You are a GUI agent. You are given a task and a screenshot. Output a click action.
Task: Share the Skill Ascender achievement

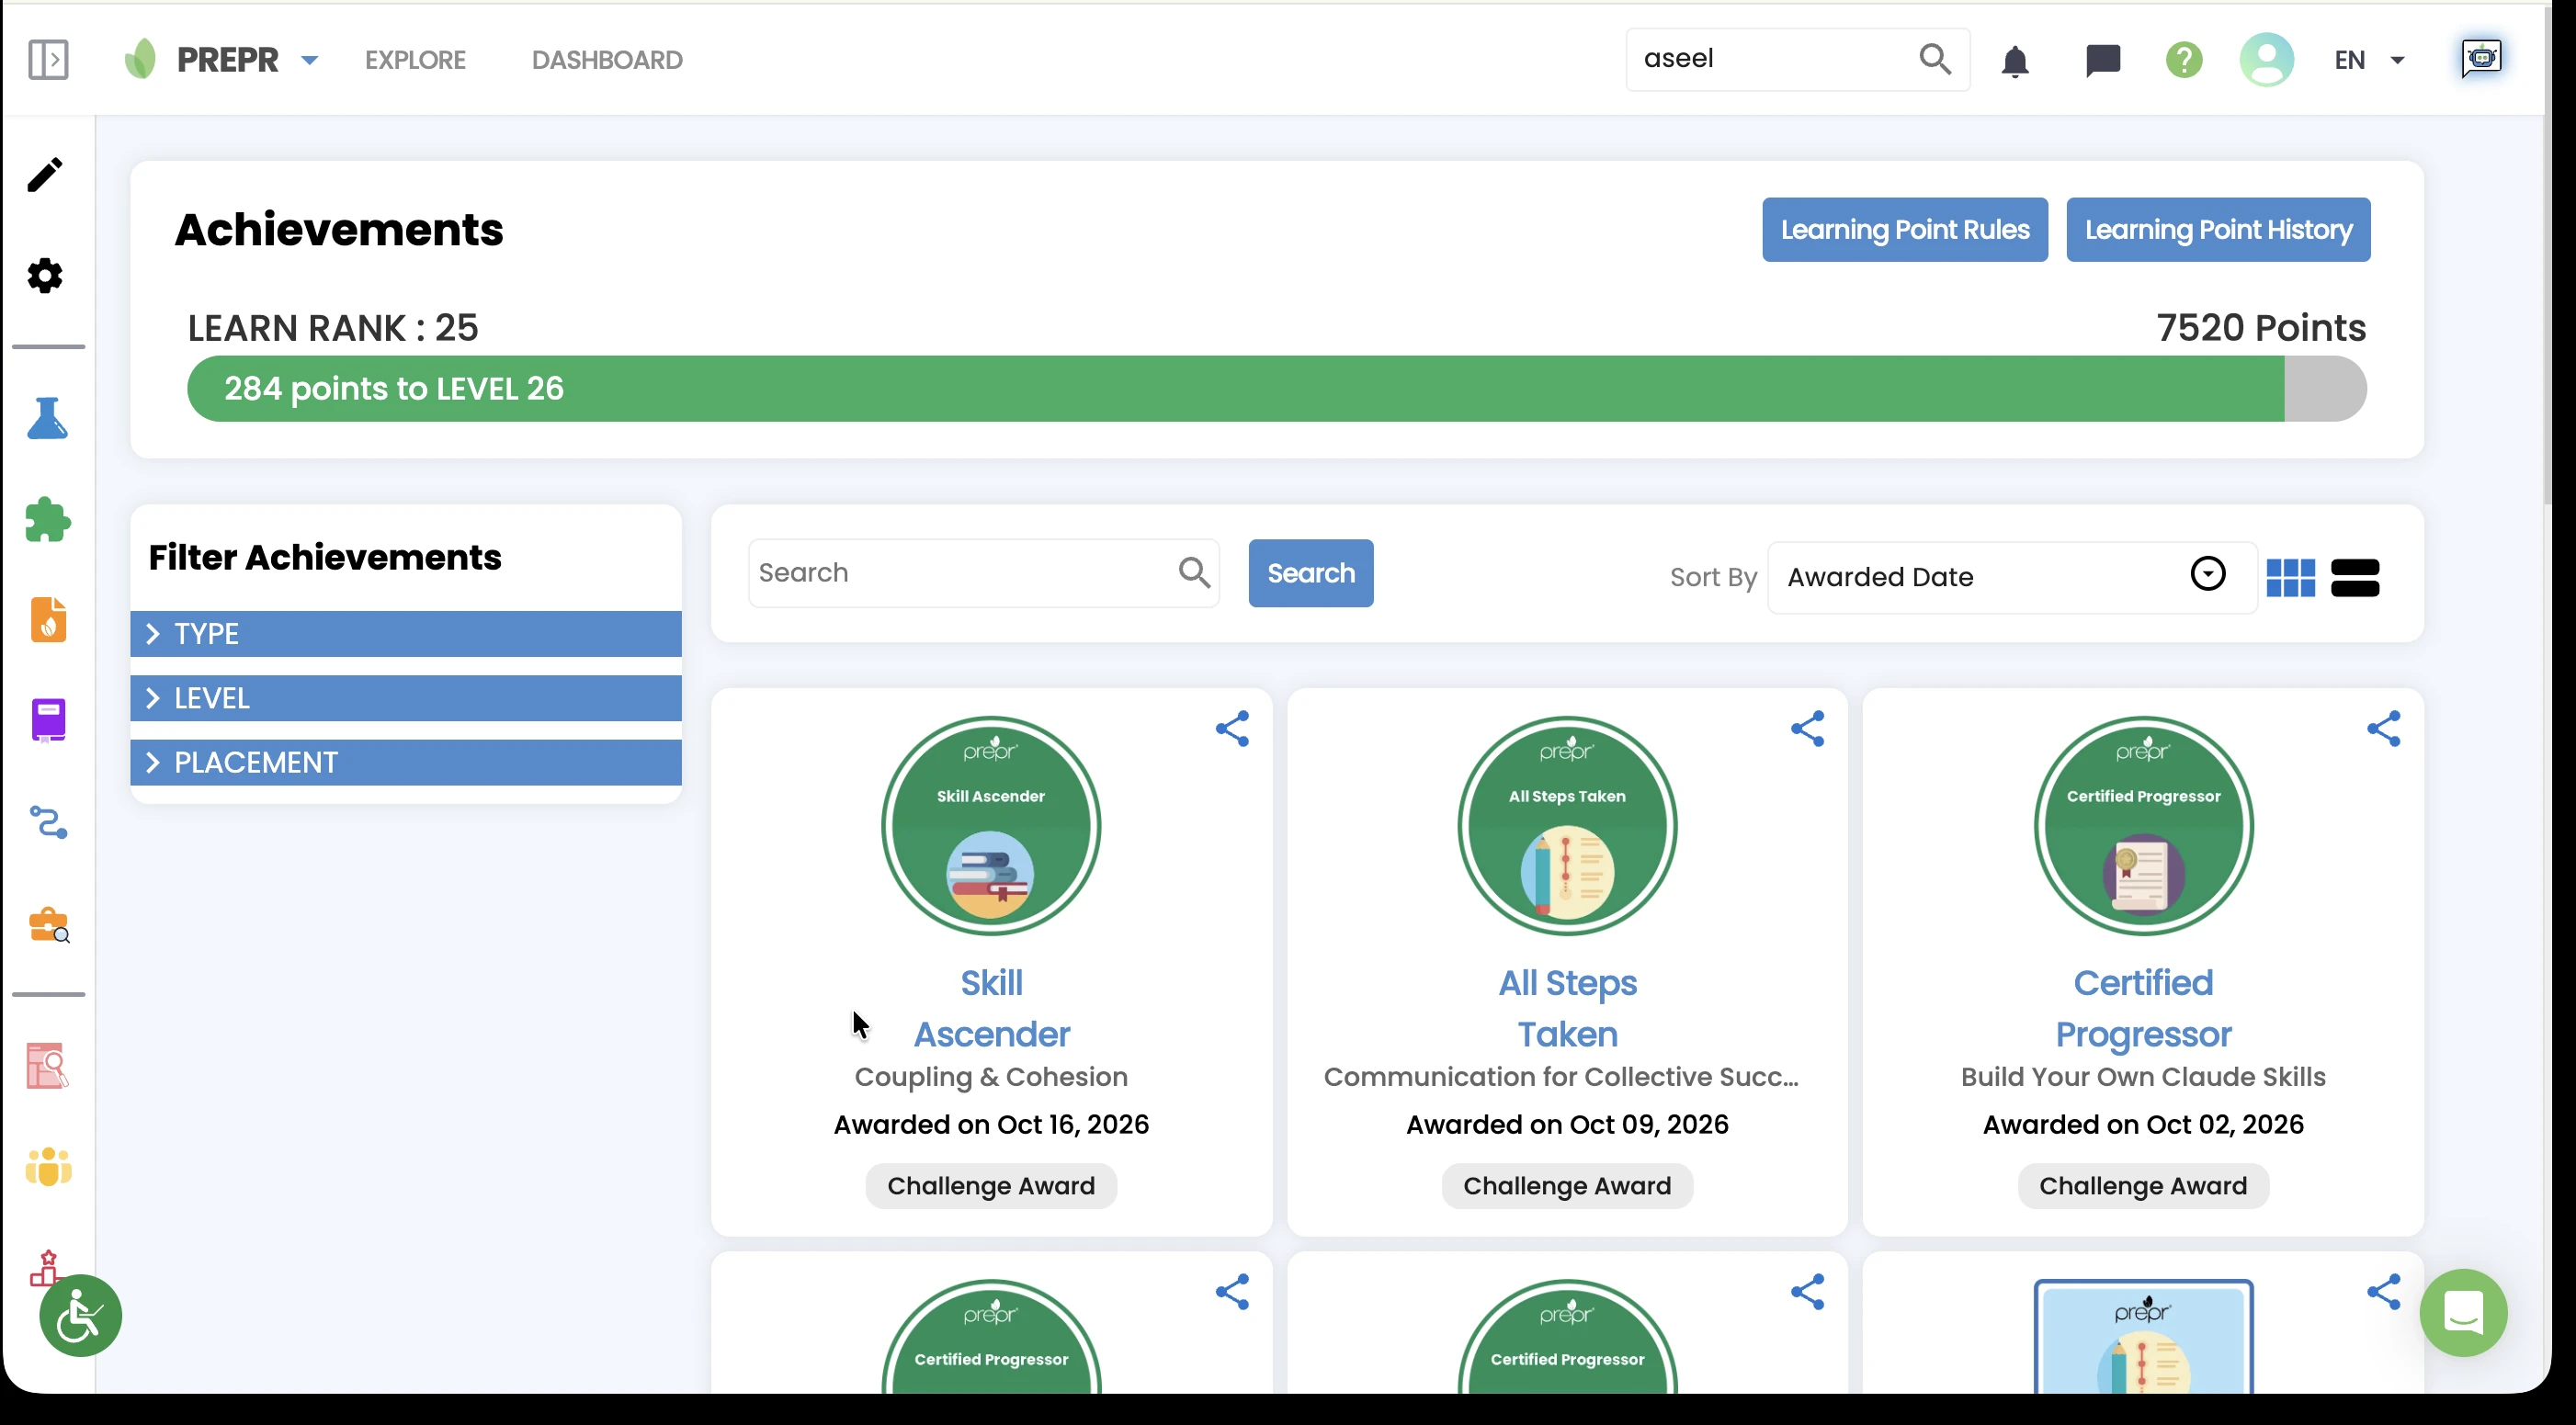tap(1232, 728)
